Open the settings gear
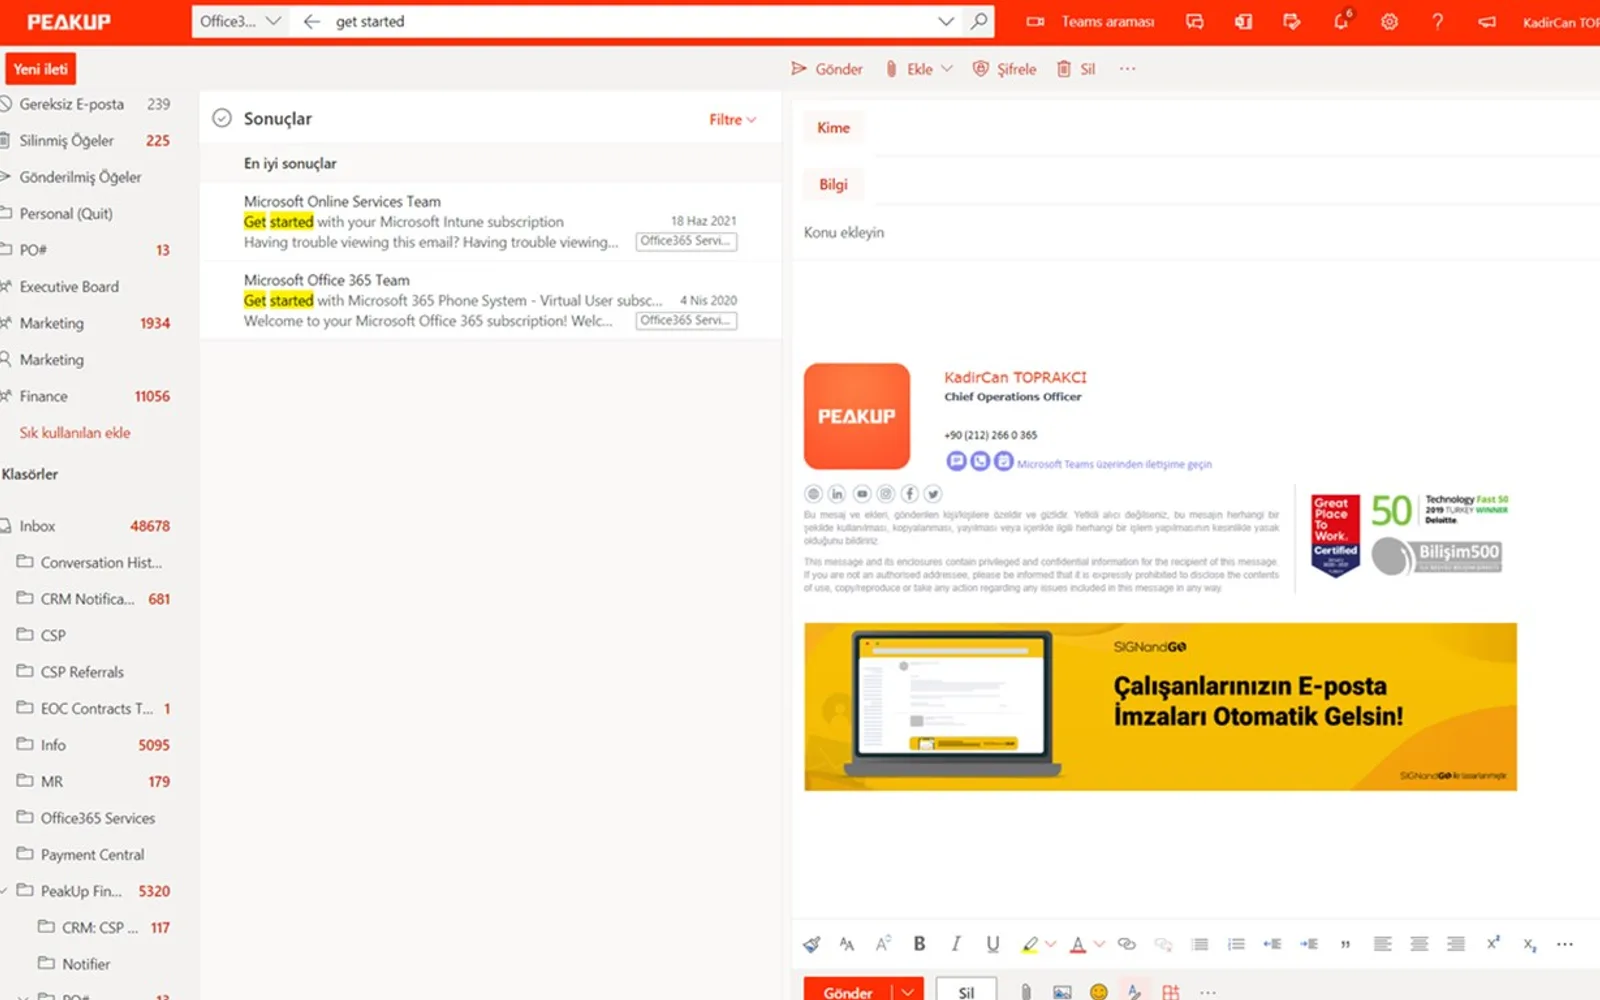This screenshot has width=1600, height=1000. (1389, 21)
